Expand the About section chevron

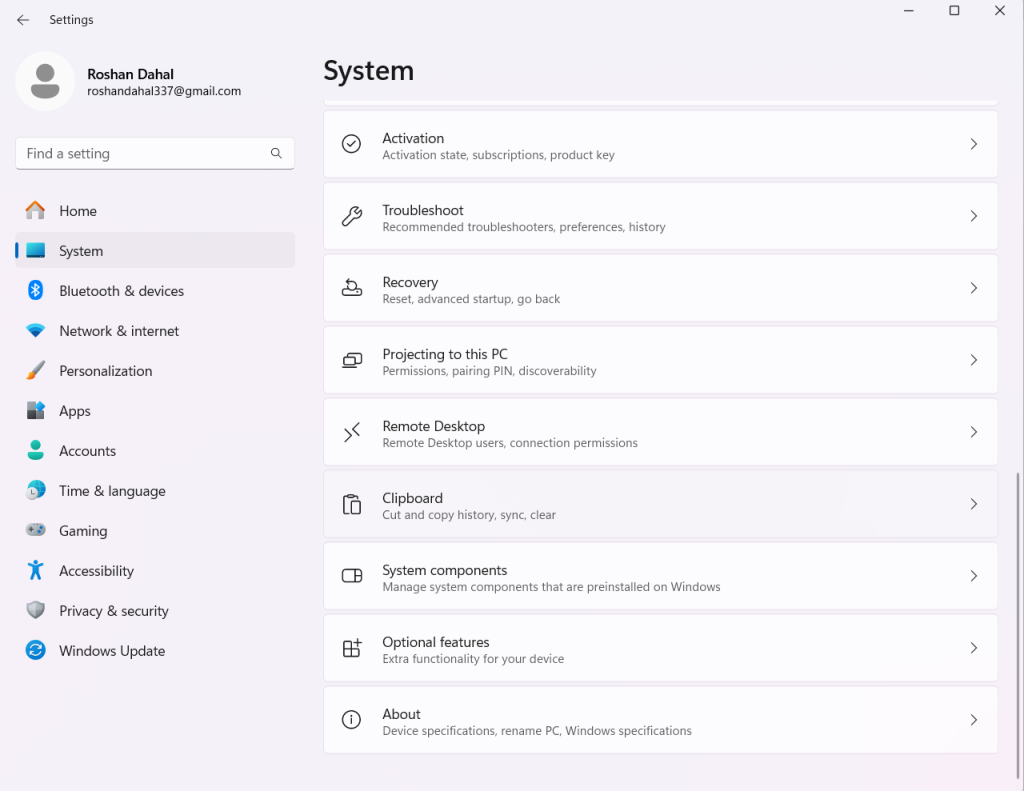973,720
